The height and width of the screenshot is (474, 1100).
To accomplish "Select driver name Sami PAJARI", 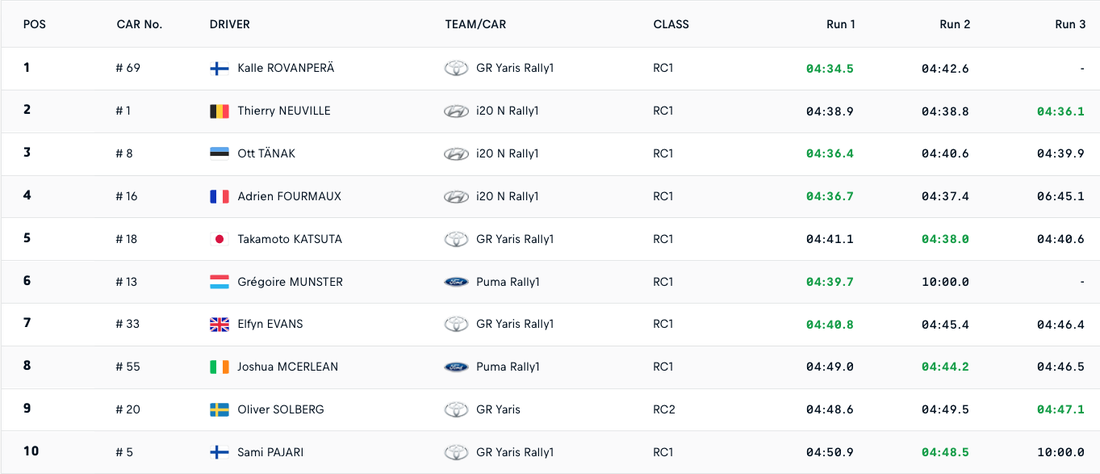I will tap(270, 452).
